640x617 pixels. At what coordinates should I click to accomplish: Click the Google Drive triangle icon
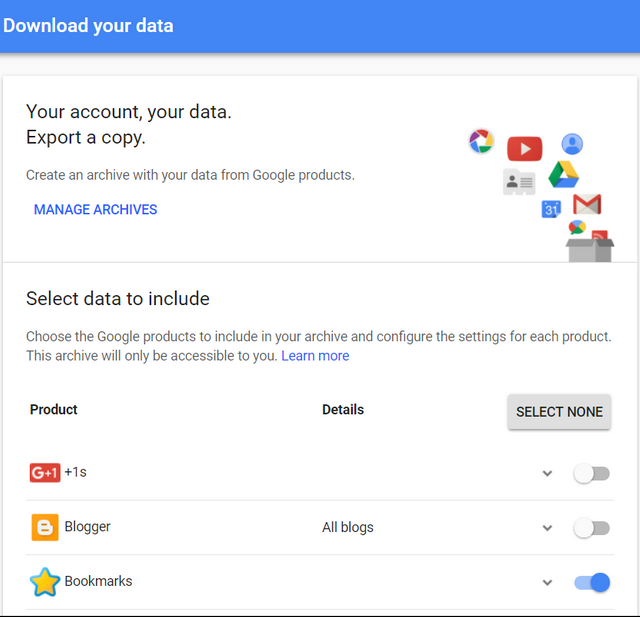[x=563, y=174]
